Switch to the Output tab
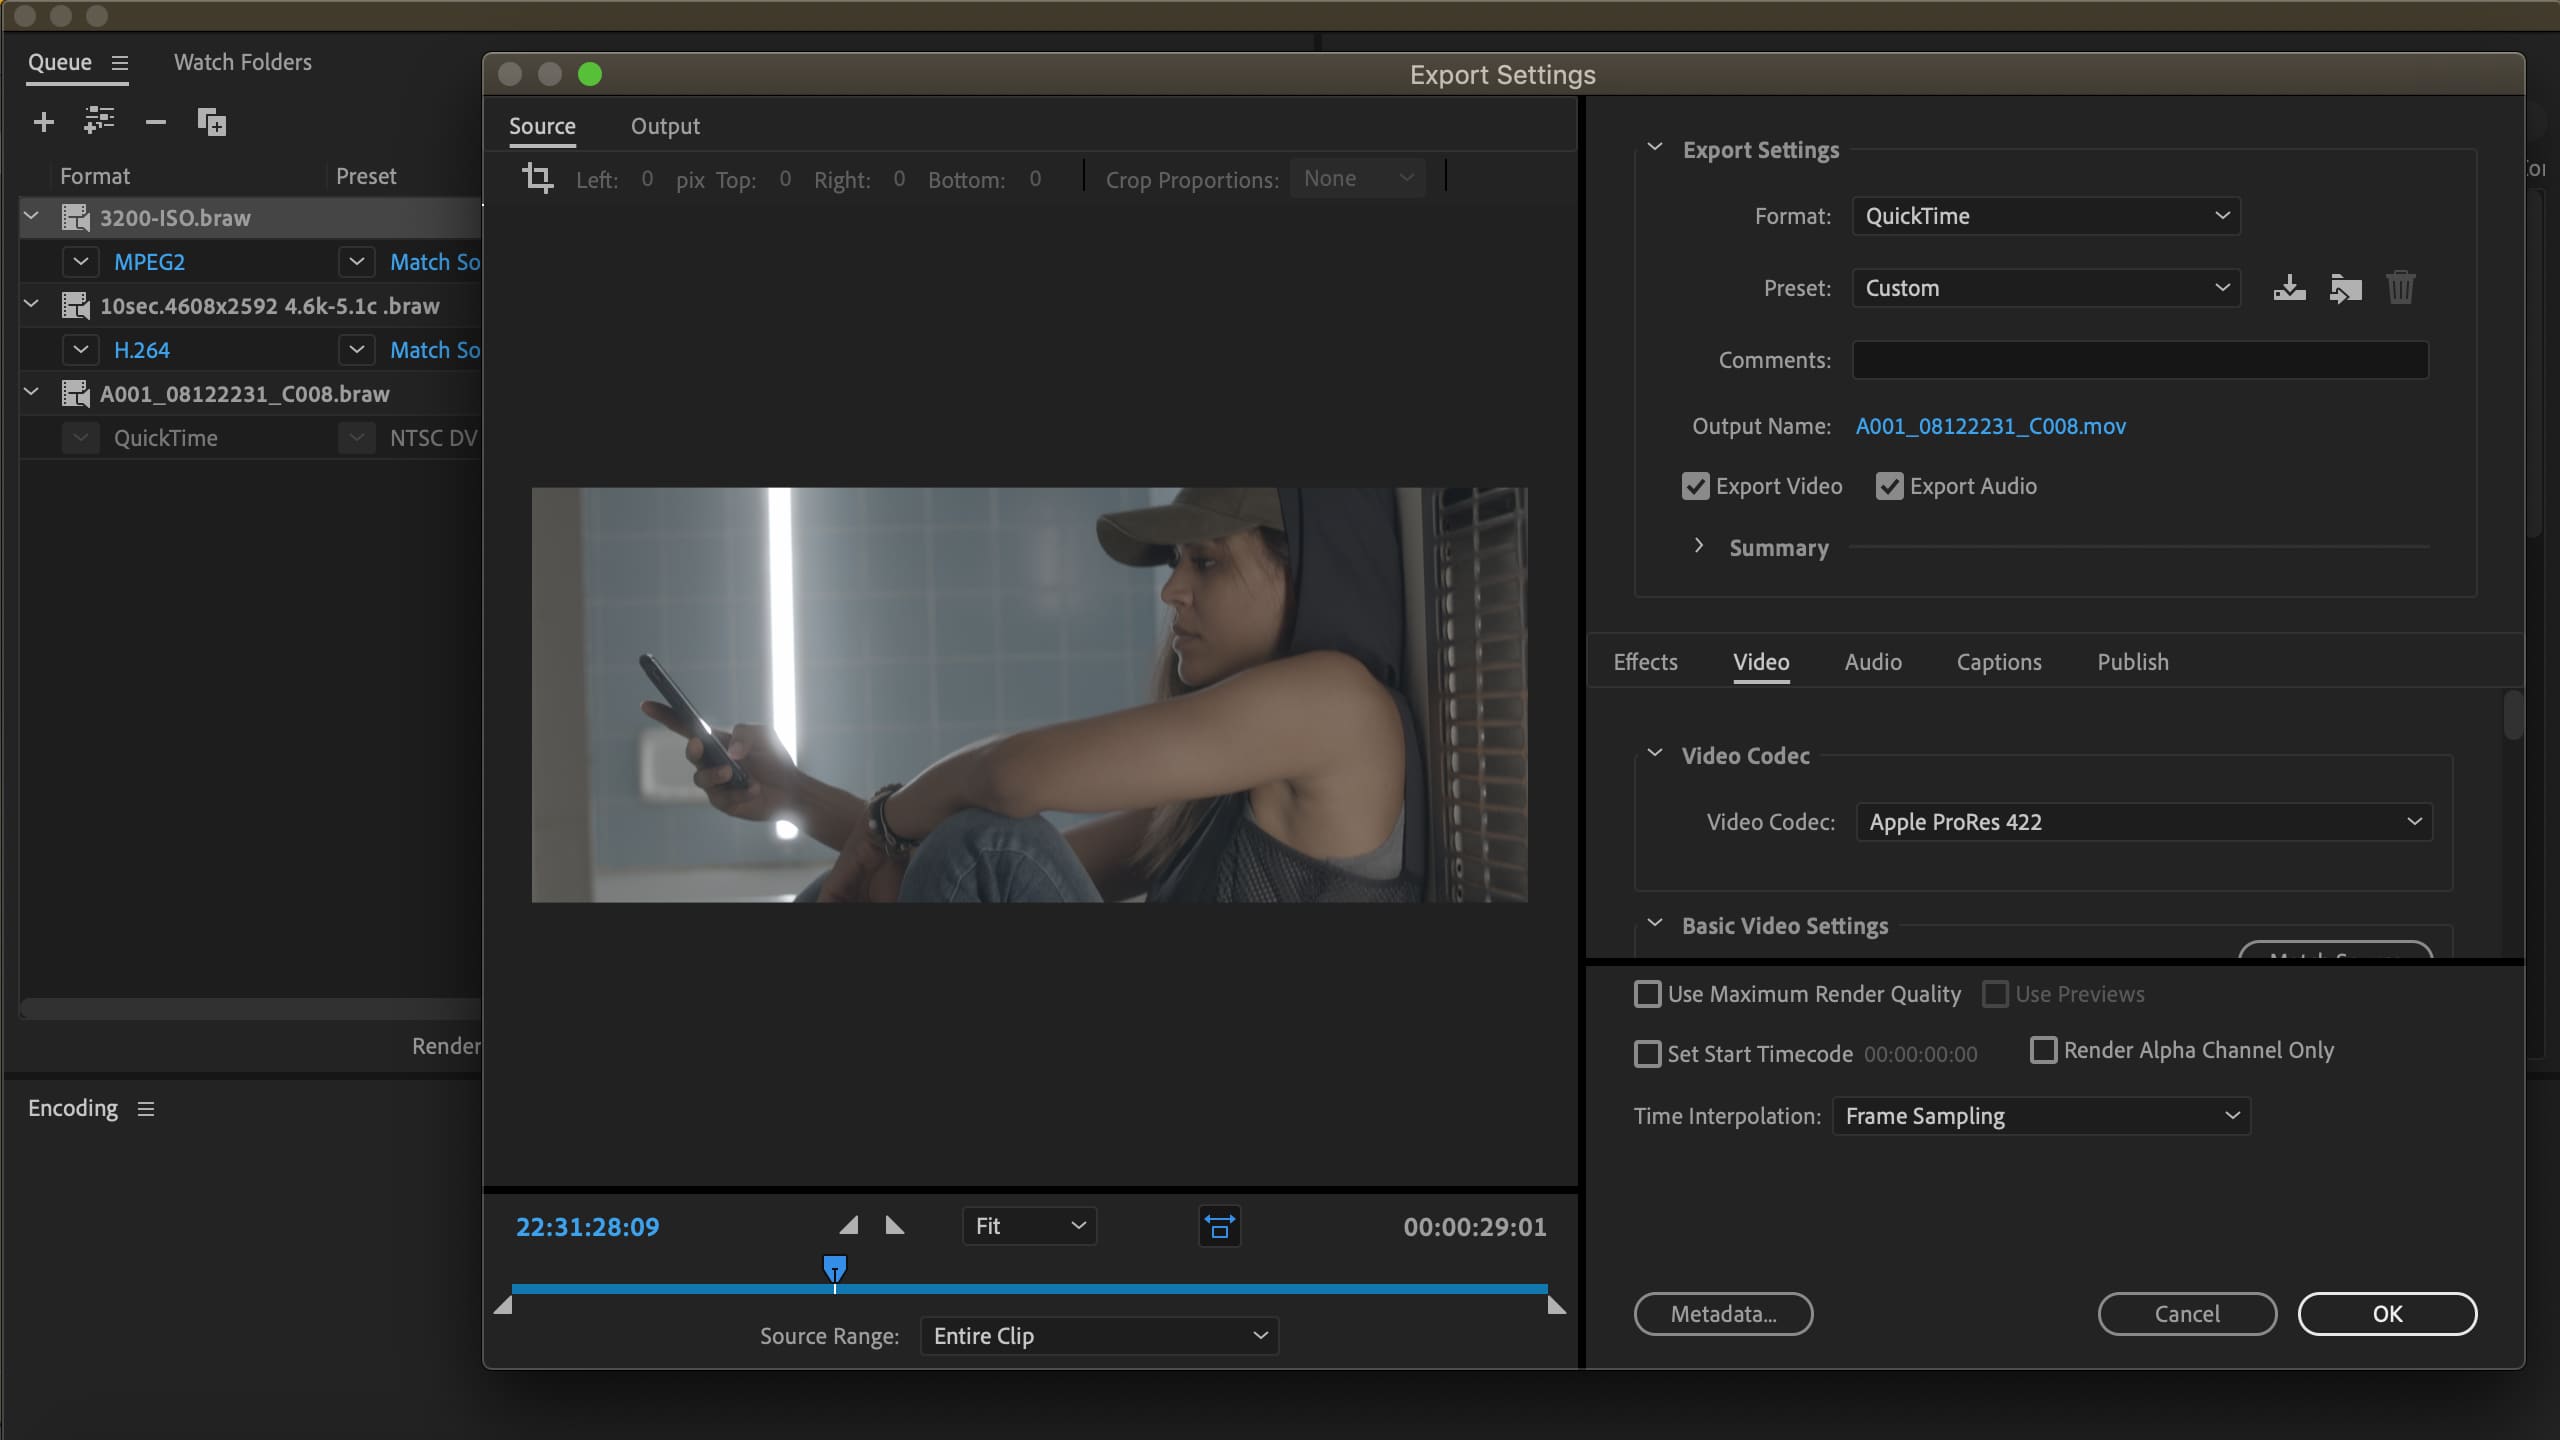 [x=665, y=127]
